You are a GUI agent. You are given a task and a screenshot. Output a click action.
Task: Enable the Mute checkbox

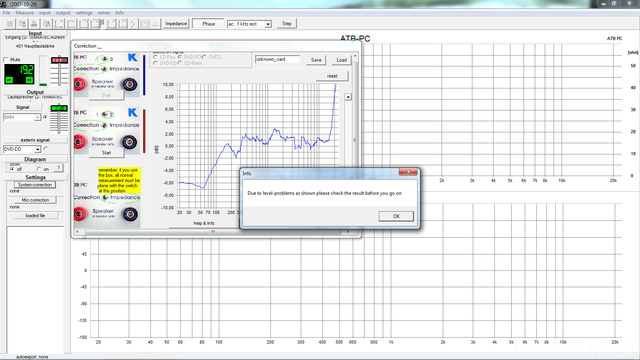(x=6, y=60)
